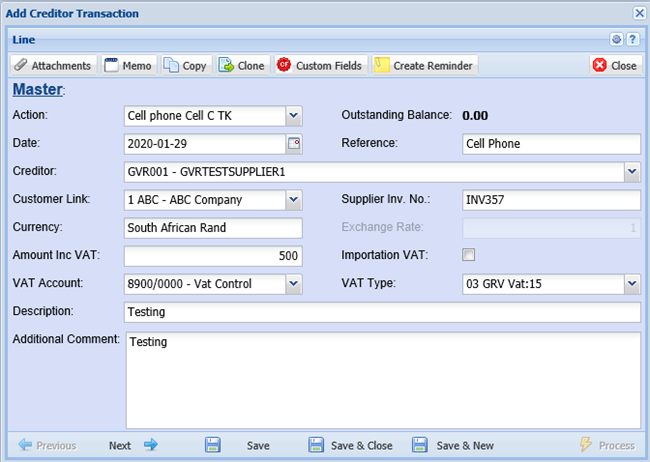Expand the Action dropdown list
The image size is (650, 462).
293,116
